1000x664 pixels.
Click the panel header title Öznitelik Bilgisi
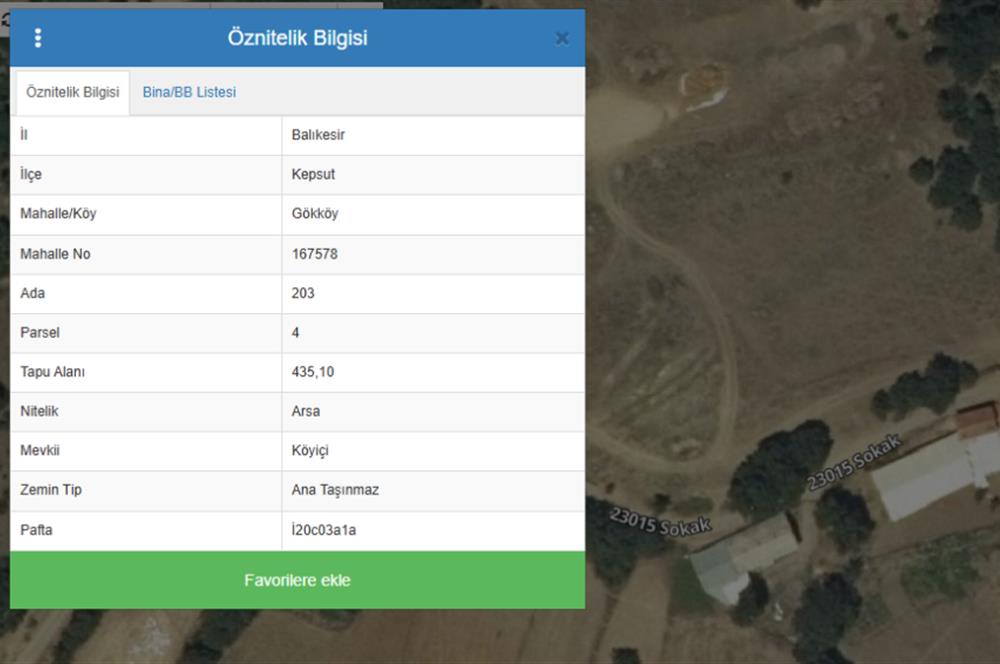(x=297, y=38)
